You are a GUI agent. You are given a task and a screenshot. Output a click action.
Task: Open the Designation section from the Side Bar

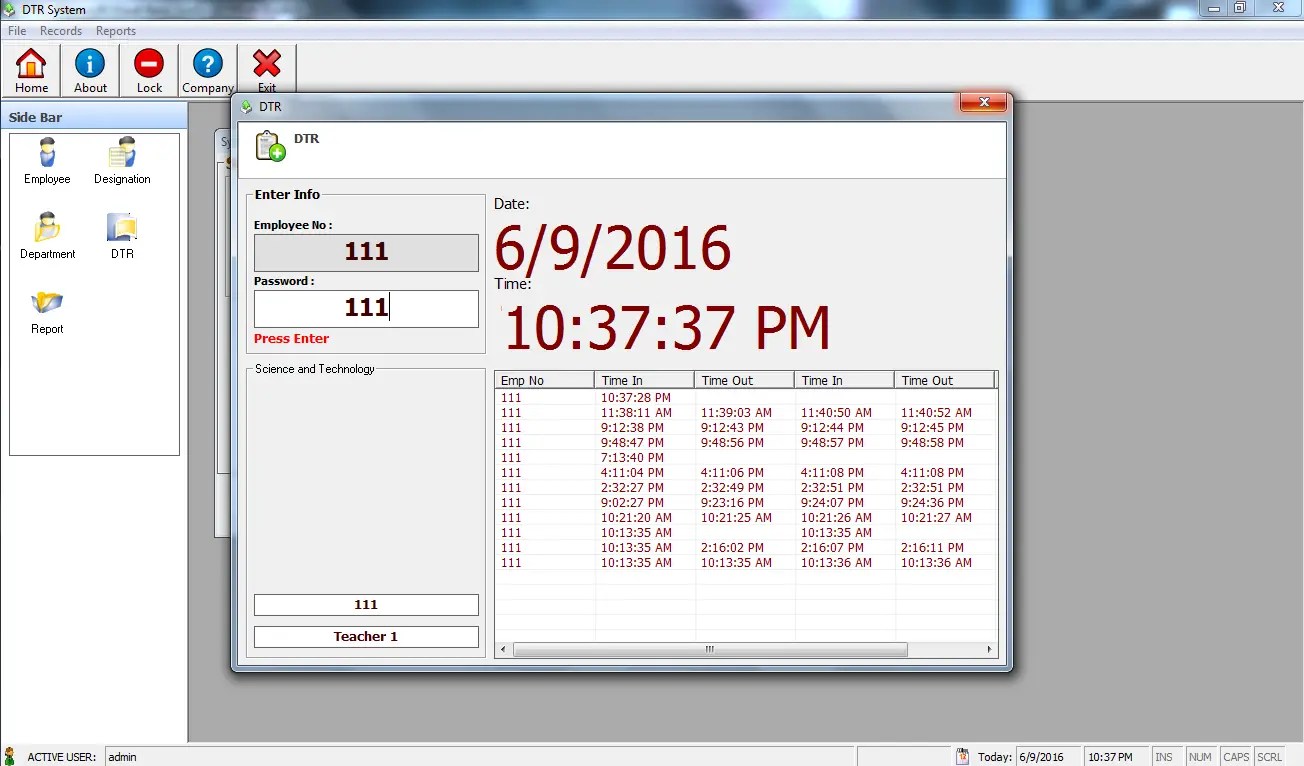coord(121,160)
